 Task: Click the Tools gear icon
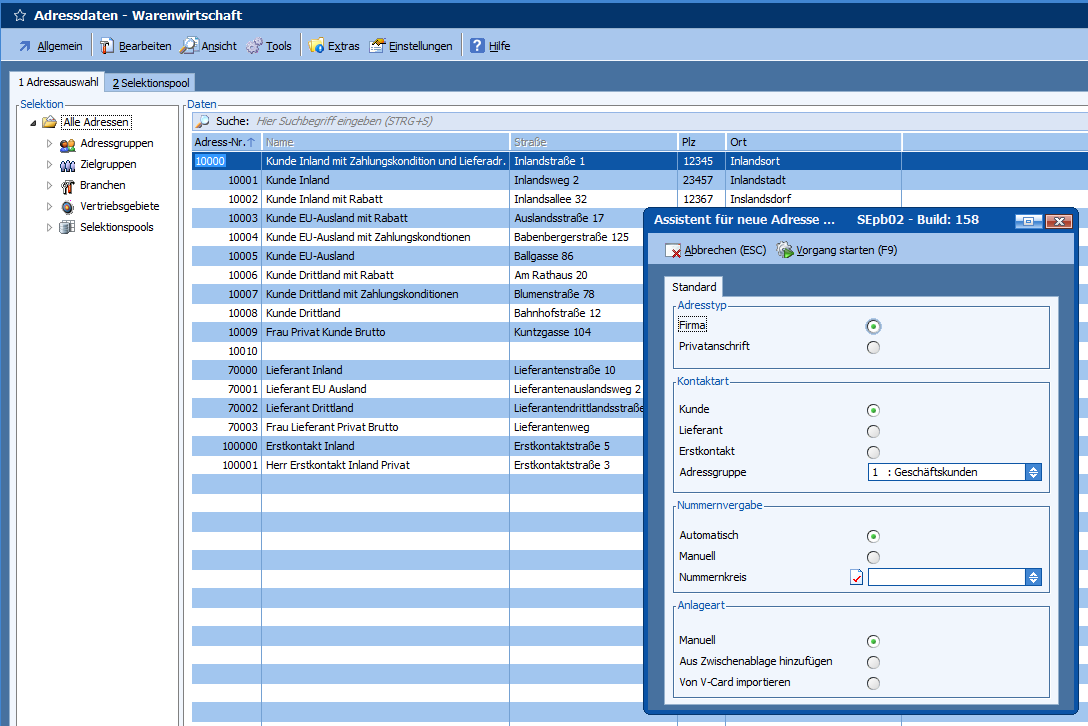pyautogui.click(x=254, y=46)
